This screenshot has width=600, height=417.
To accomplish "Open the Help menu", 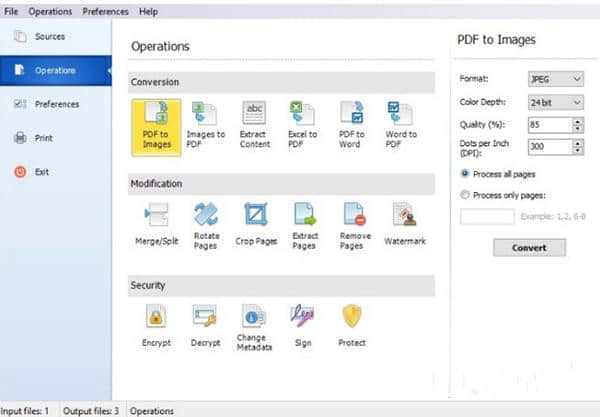I will pos(148,11).
